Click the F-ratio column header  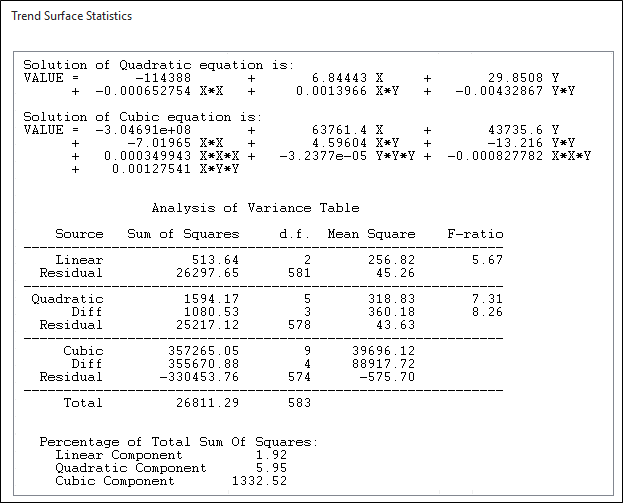(x=475, y=234)
